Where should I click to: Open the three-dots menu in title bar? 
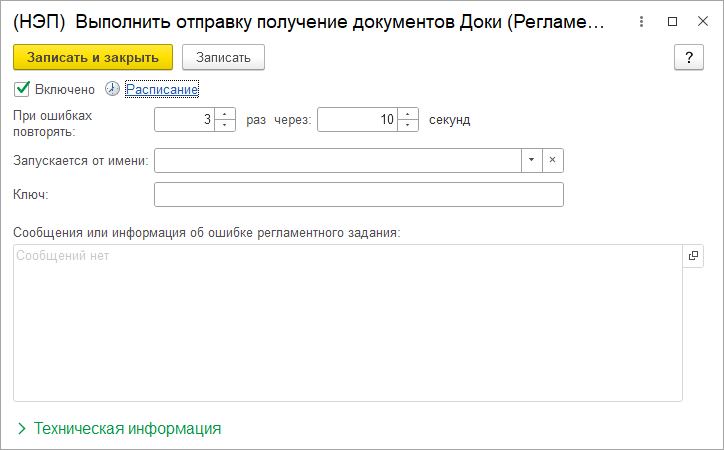pos(643,20)
